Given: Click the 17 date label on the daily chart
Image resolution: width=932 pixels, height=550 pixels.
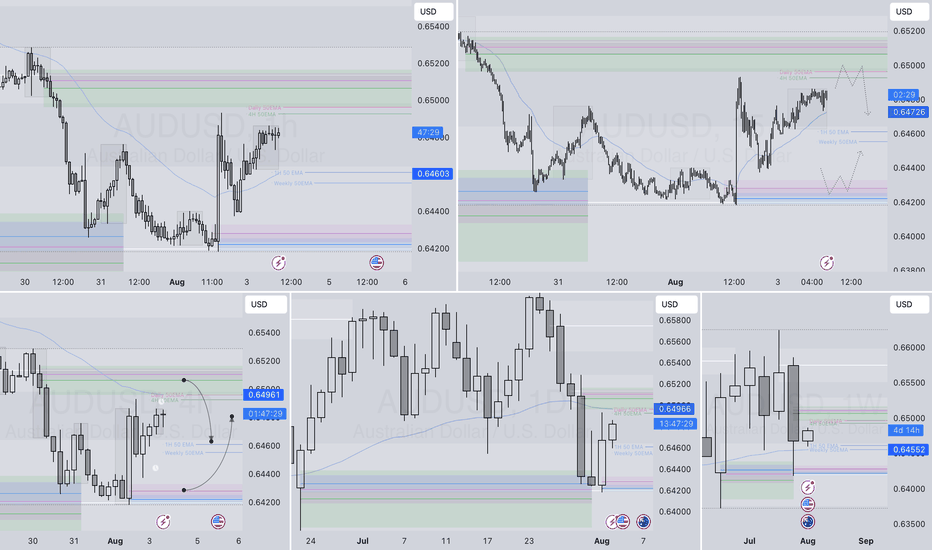Looking at the screenshot, I should click(x=487, y=540).
